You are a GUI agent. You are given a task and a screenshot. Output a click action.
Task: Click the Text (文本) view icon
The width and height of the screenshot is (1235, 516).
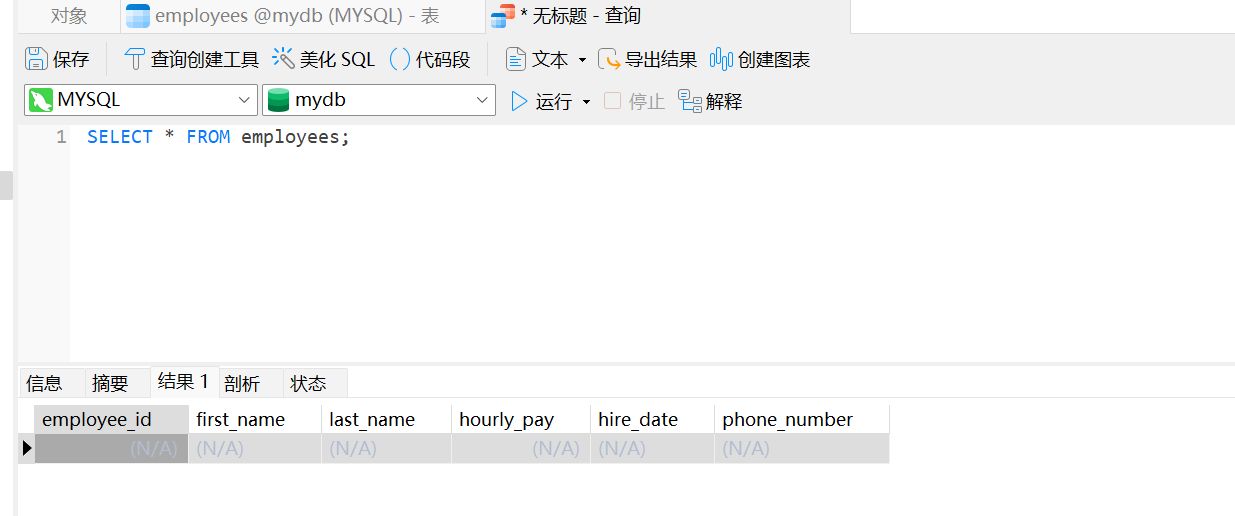pos(516,60)
